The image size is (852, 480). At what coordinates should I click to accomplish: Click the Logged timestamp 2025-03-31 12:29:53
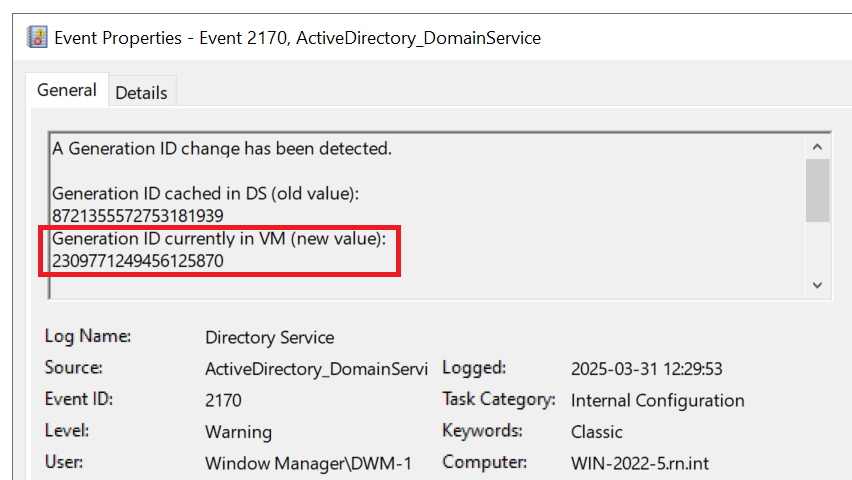click(646, 369)
